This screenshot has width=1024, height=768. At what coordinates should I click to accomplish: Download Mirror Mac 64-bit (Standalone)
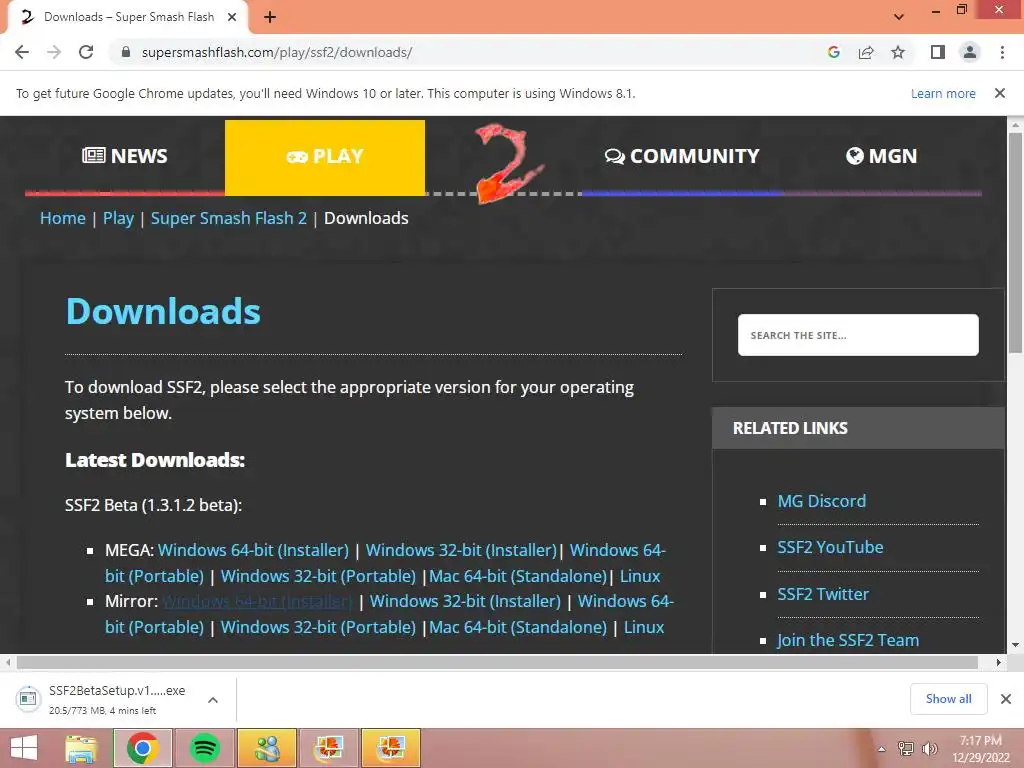518,627
